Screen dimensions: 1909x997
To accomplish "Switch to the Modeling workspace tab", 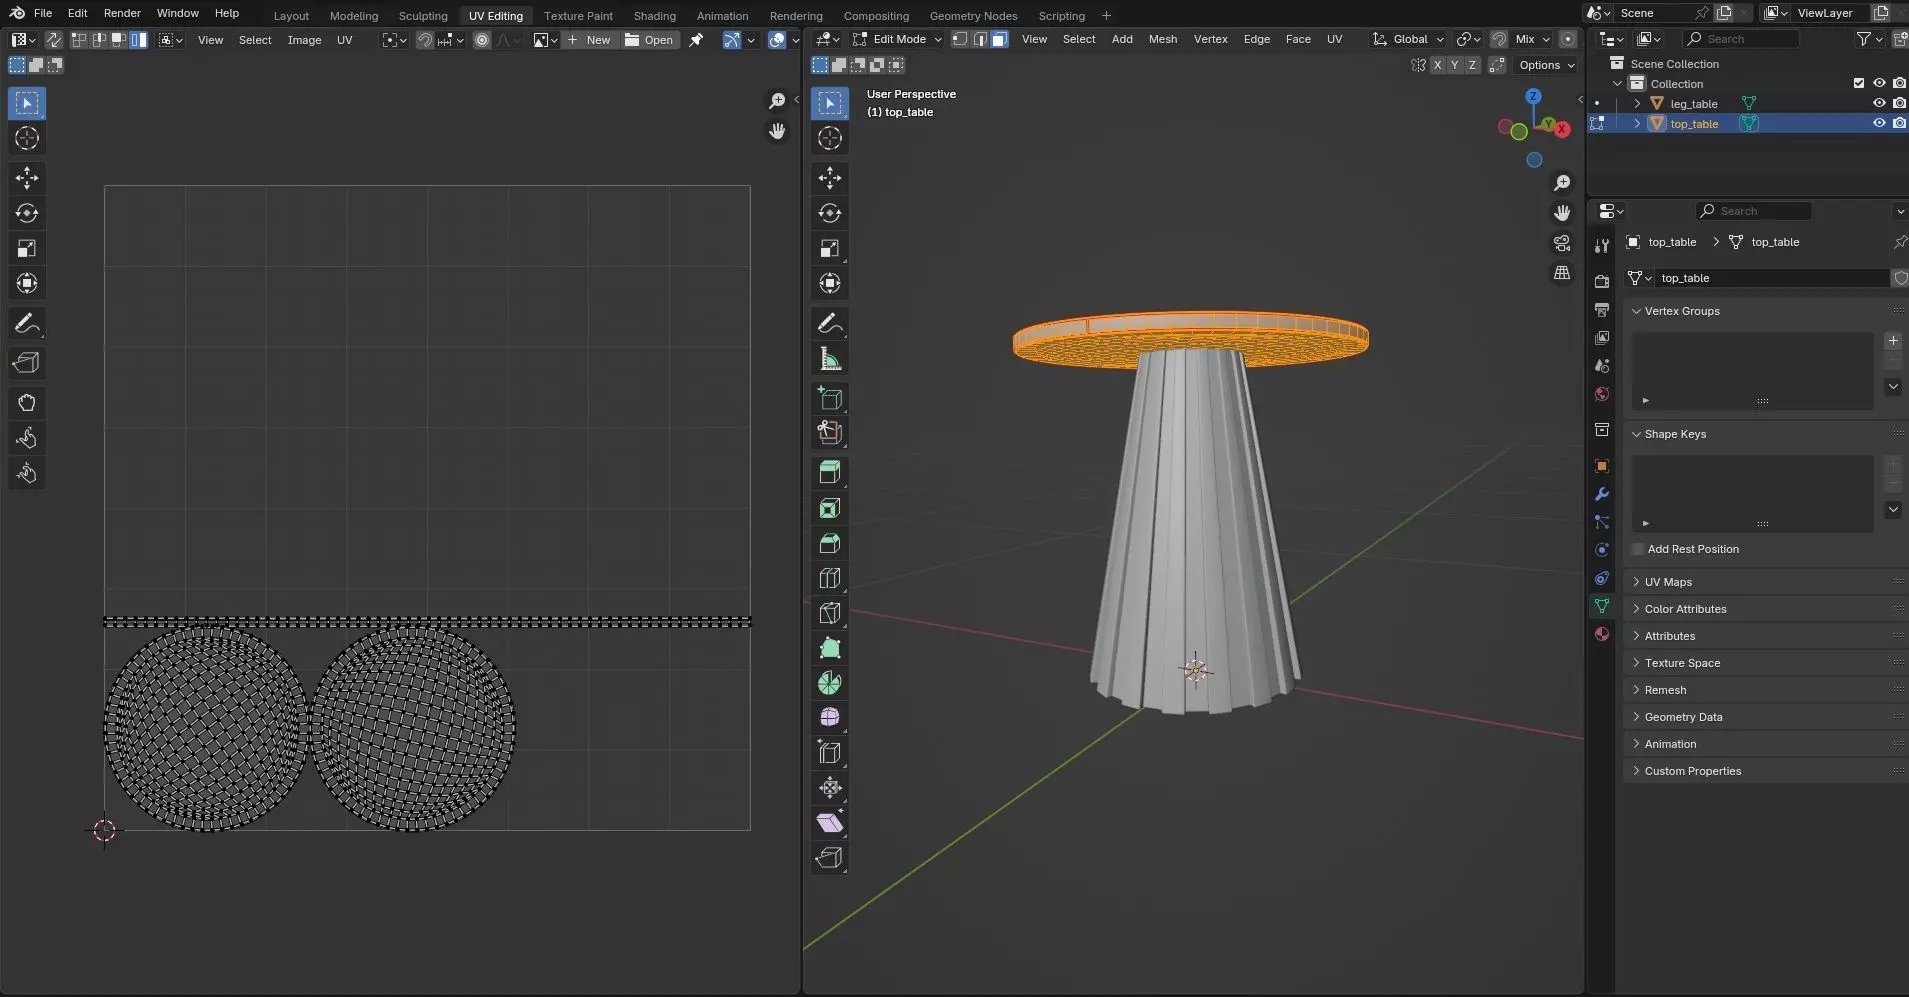I will [354, 15].
